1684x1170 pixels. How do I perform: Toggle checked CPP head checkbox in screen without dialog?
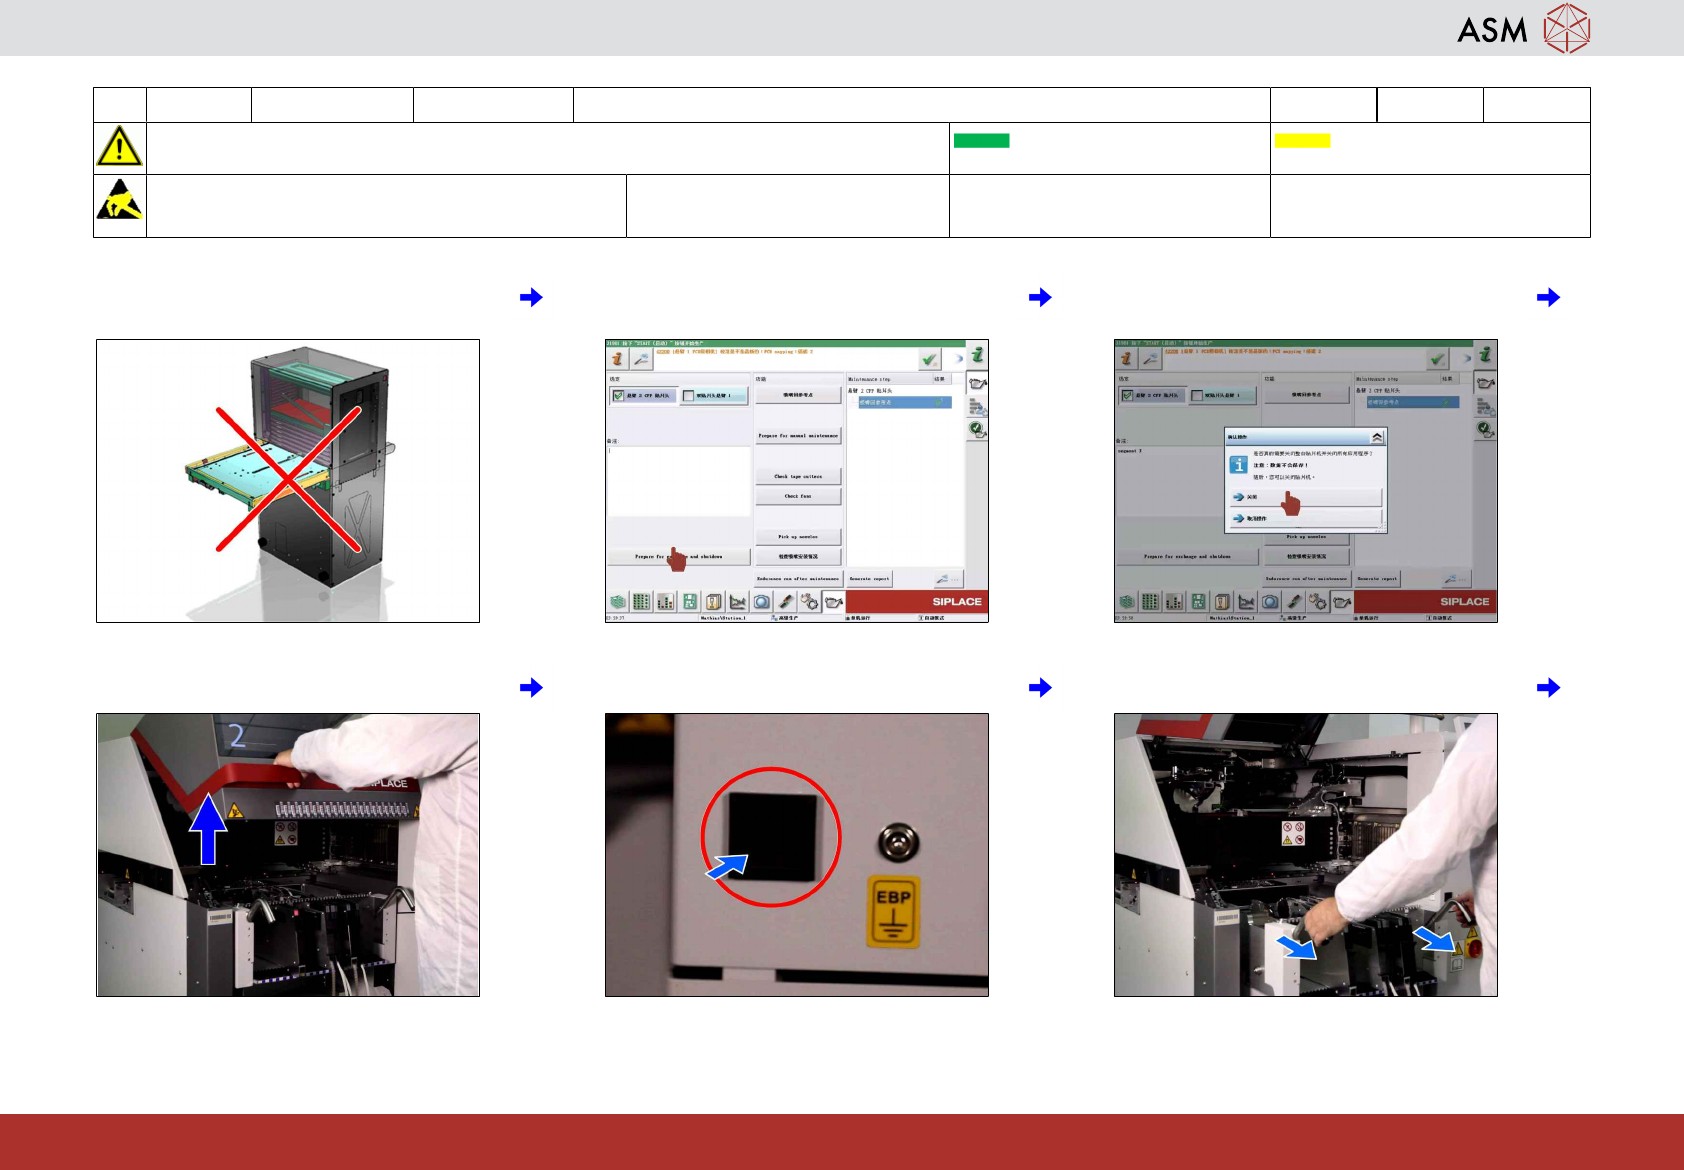pyautogui.click(x=619, y=396)
